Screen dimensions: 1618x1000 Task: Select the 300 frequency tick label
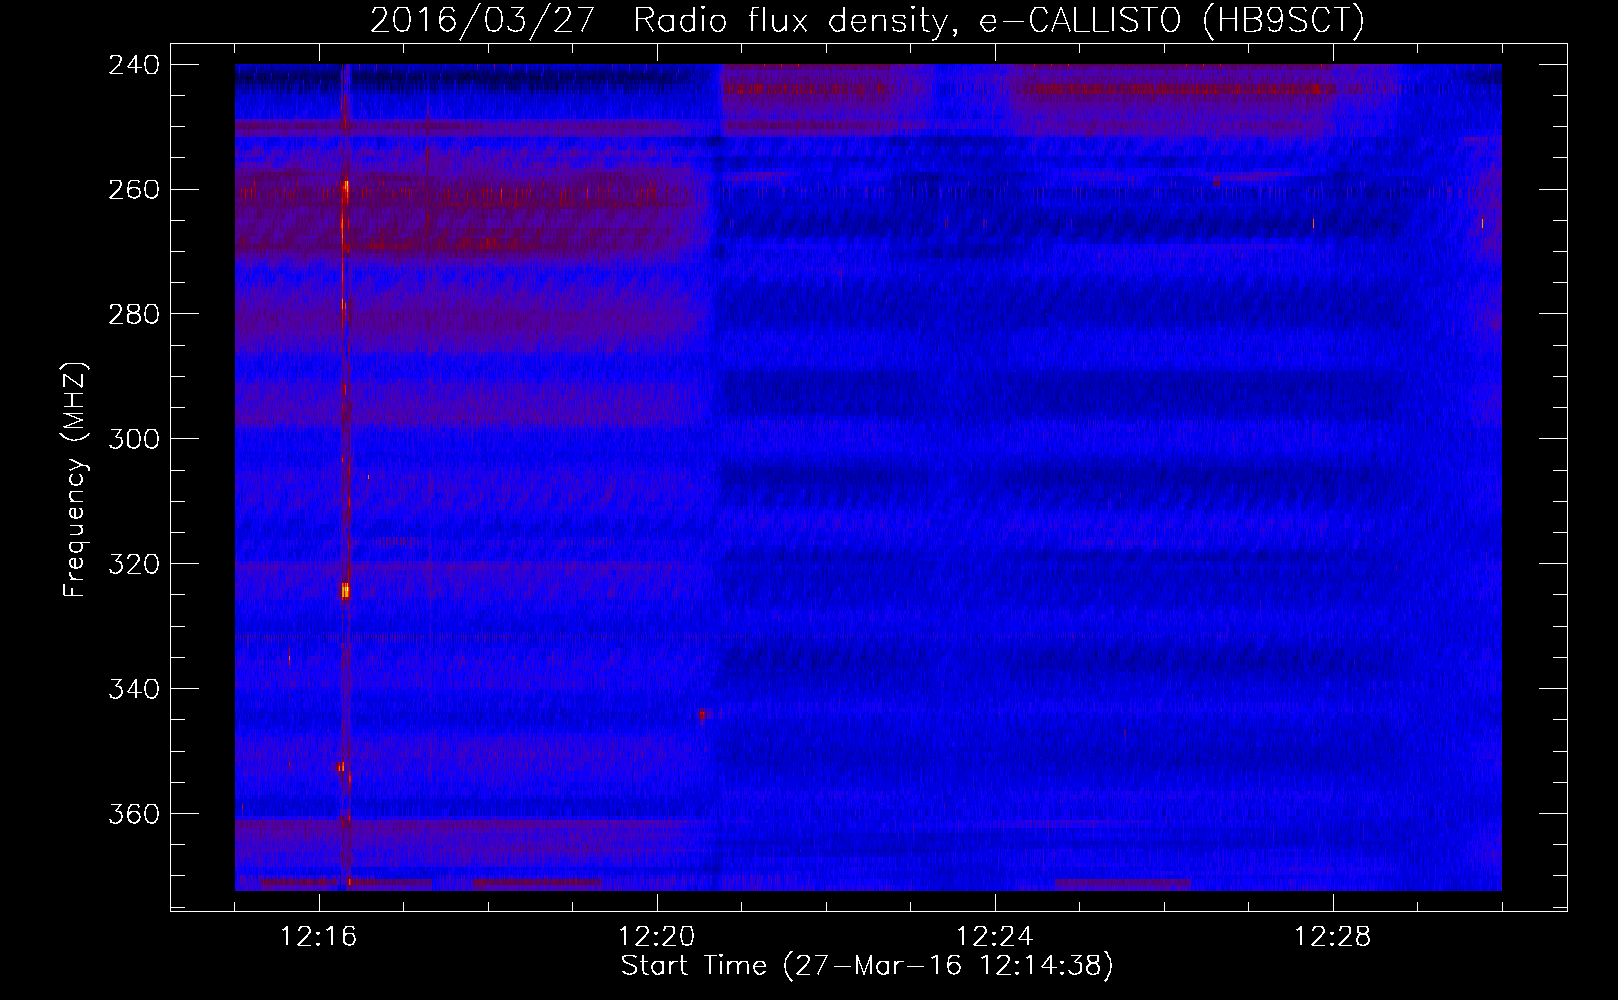134,439
